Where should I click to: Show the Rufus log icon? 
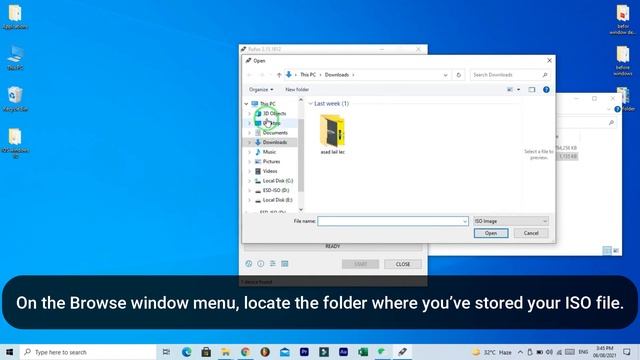284,264
